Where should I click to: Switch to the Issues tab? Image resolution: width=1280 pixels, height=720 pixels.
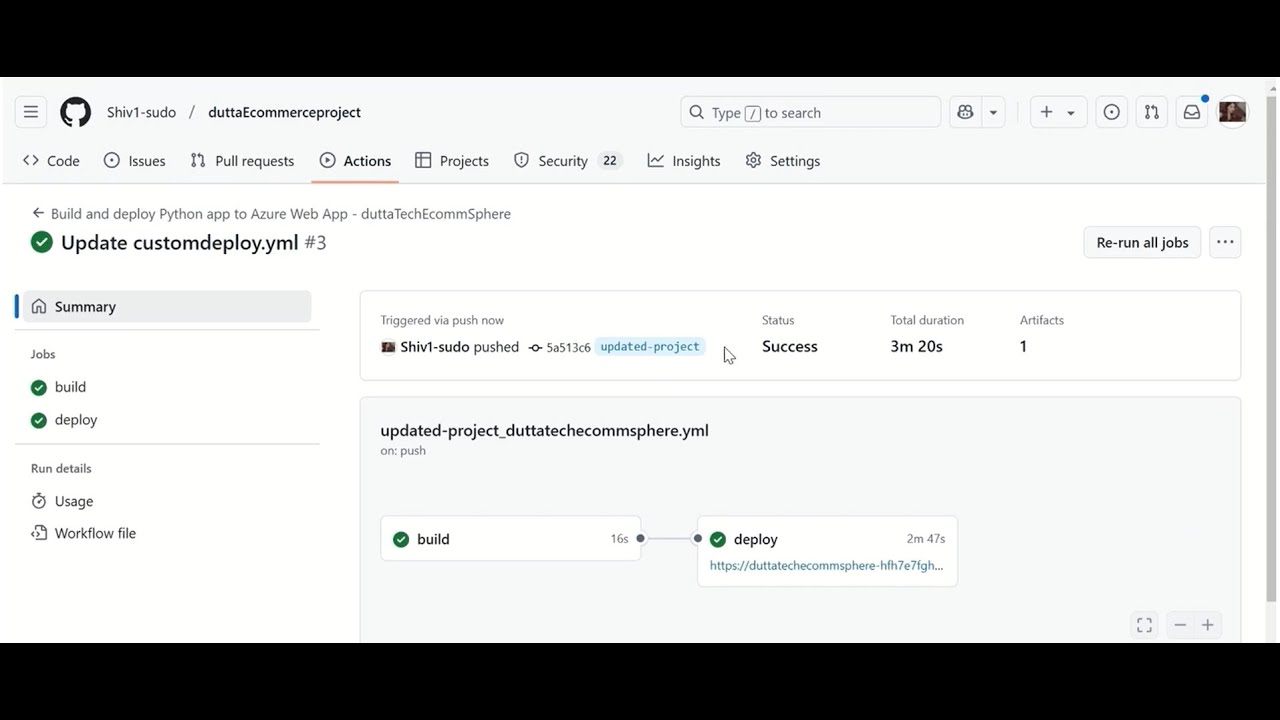(135, 160)
